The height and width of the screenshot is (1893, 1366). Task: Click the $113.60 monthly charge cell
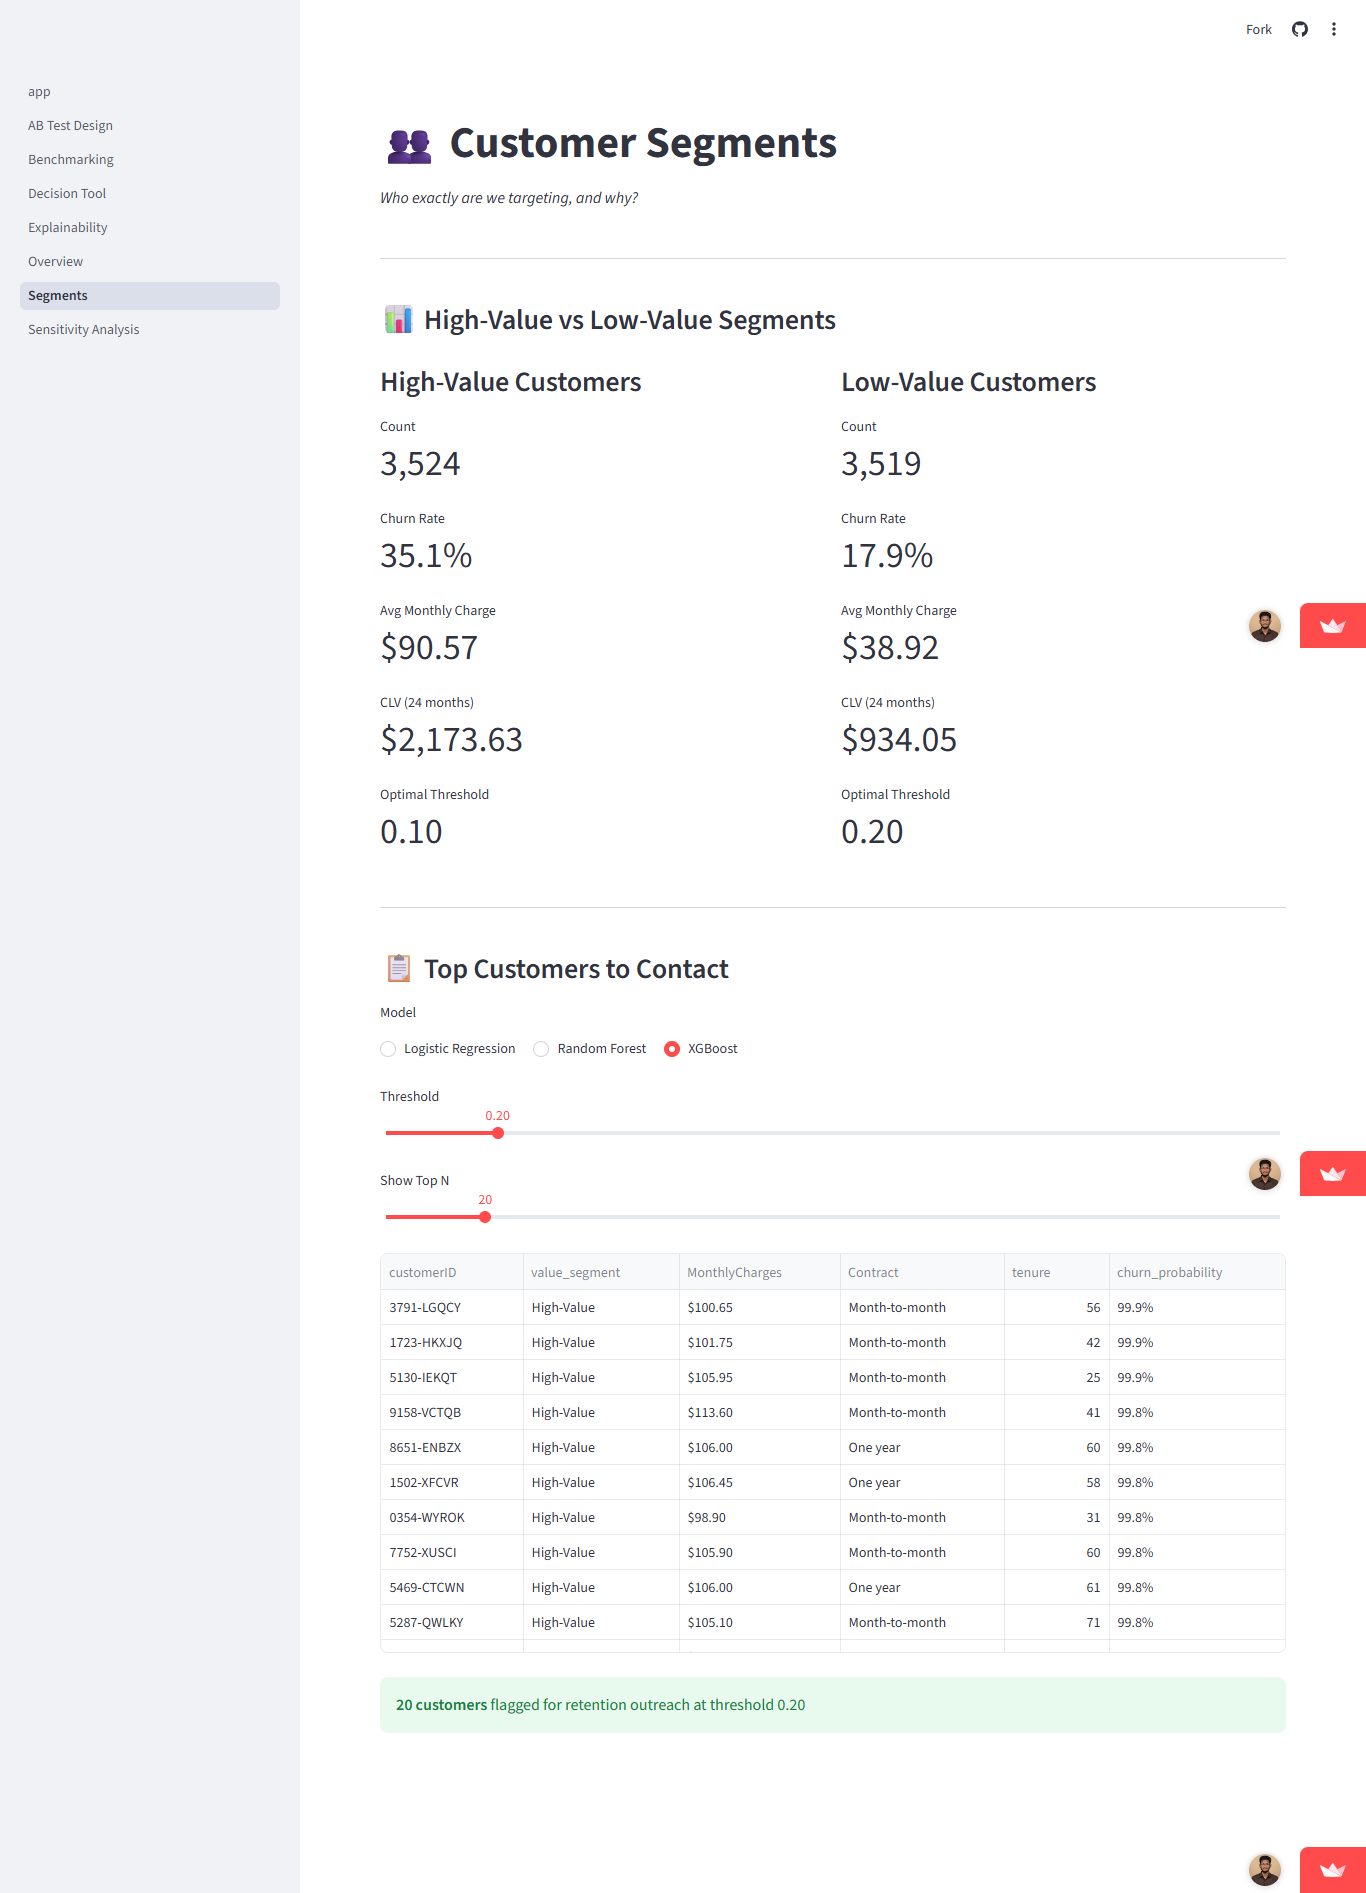[760, 1413]
